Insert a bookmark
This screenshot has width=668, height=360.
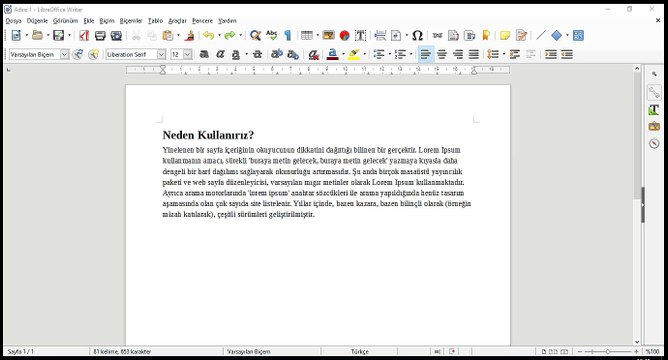[486, 35]
